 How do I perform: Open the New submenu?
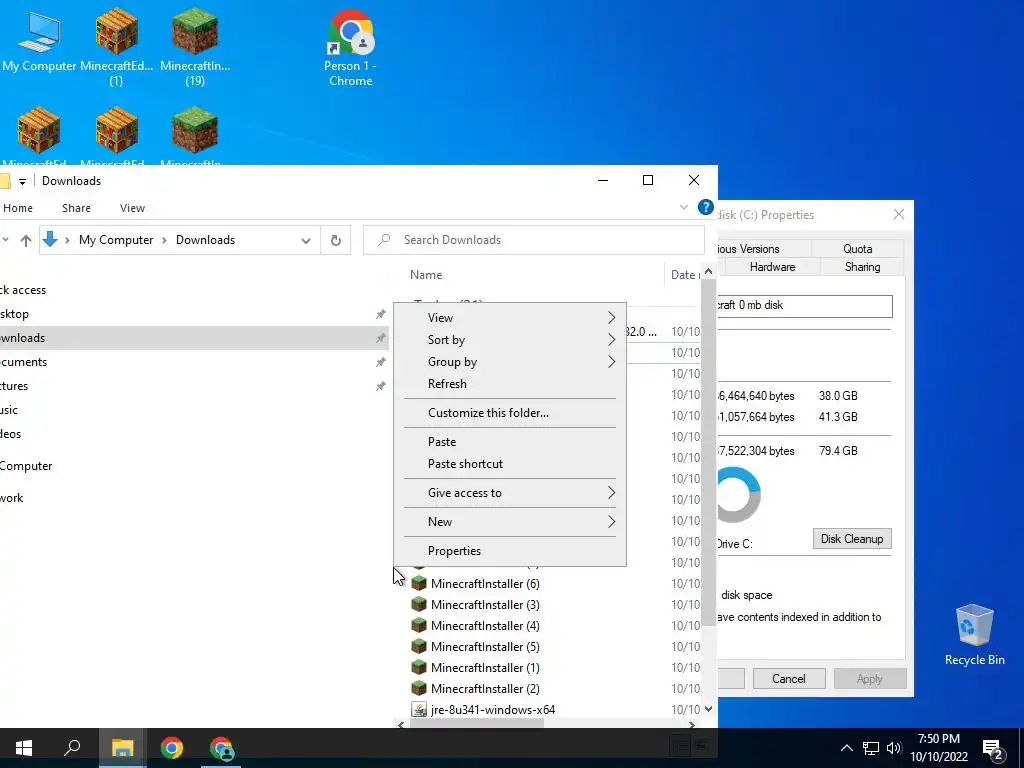(x=510, y=521)
